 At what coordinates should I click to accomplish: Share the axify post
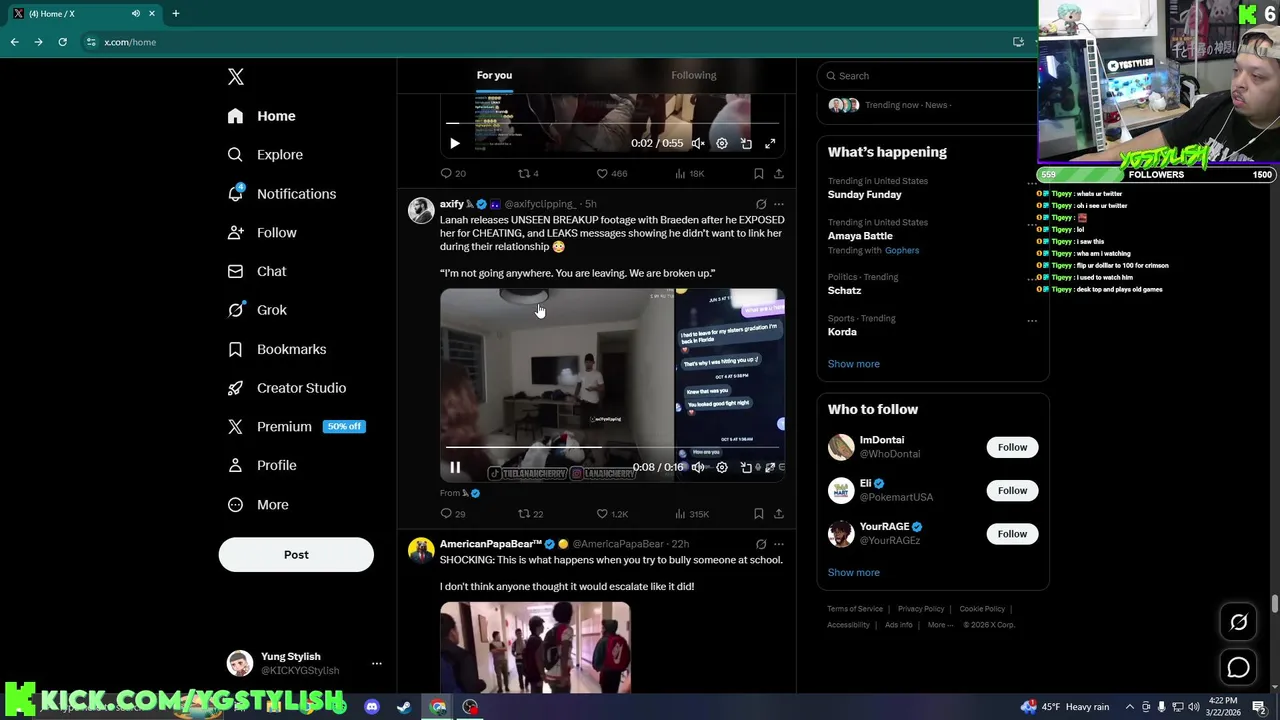click(779, 514)
